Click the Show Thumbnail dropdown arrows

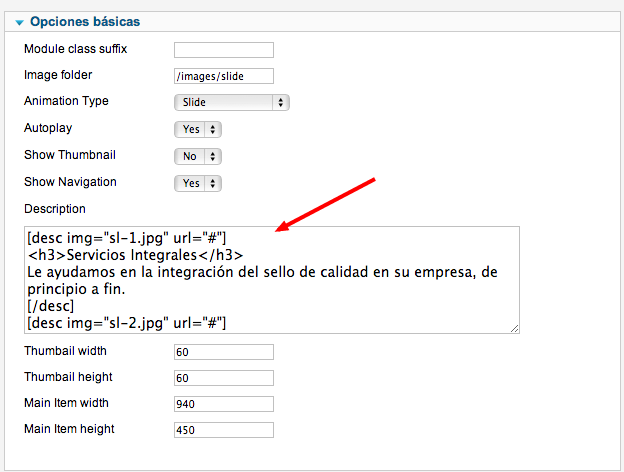(x=213, y=156)
